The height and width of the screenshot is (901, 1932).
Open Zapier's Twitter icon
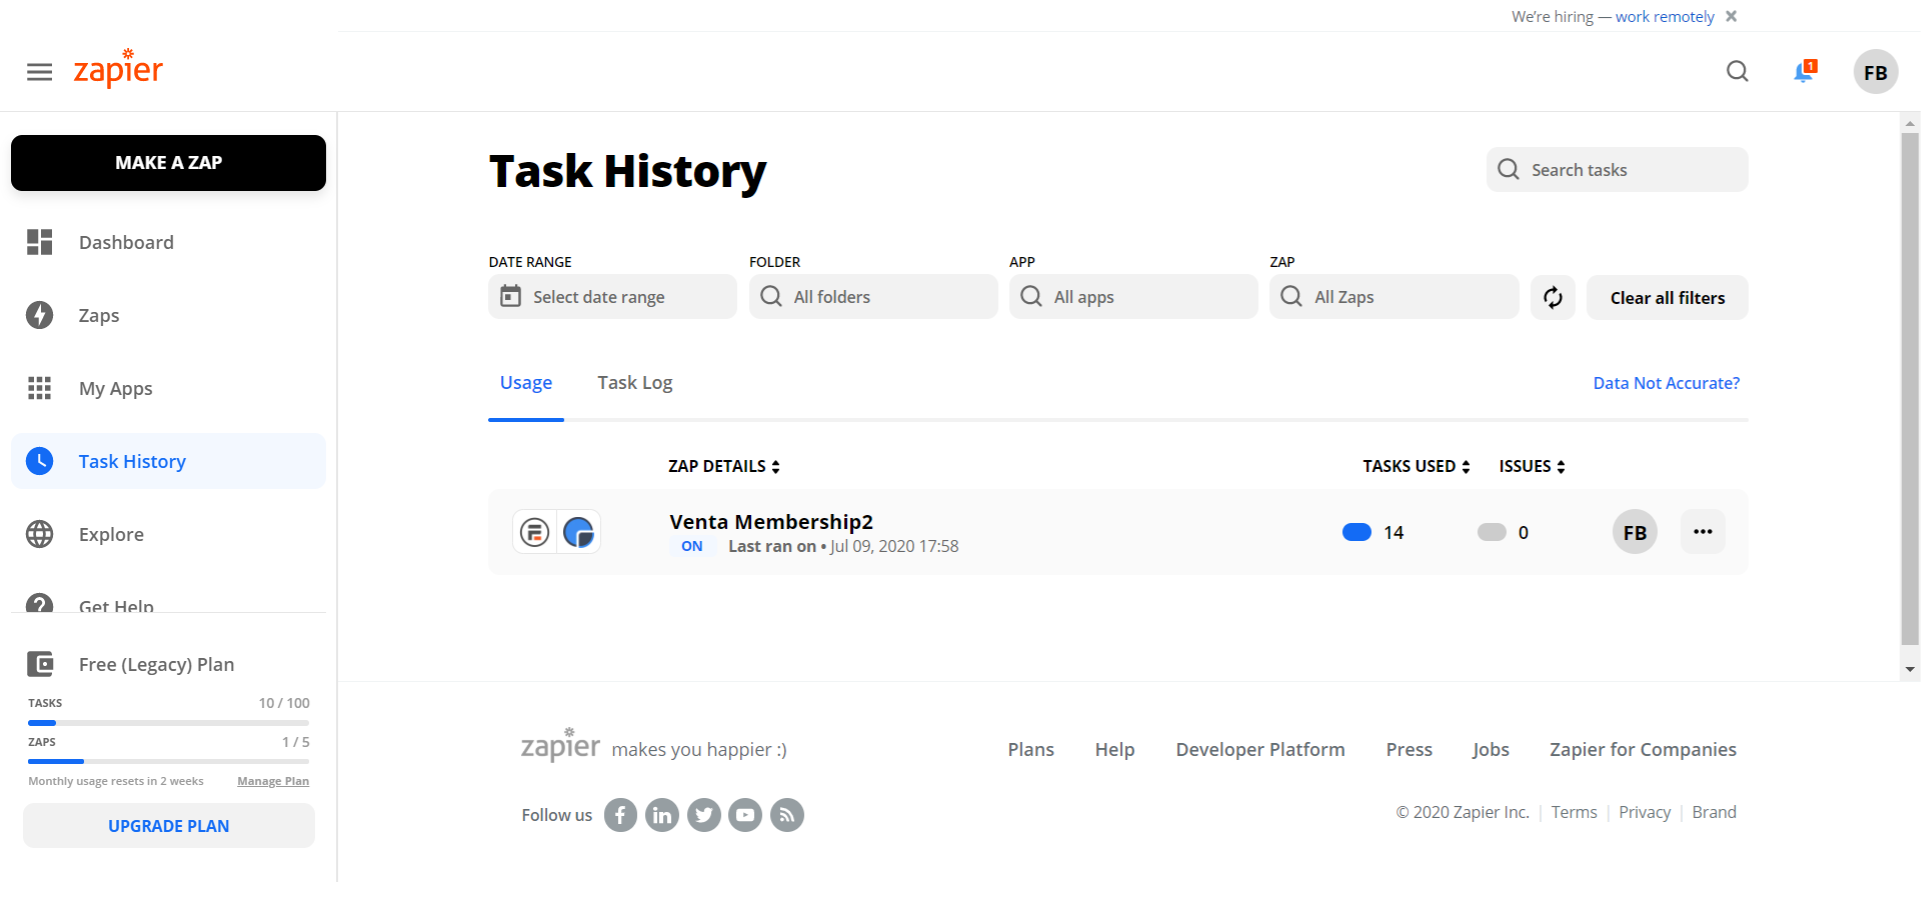[x=704, y=815]
